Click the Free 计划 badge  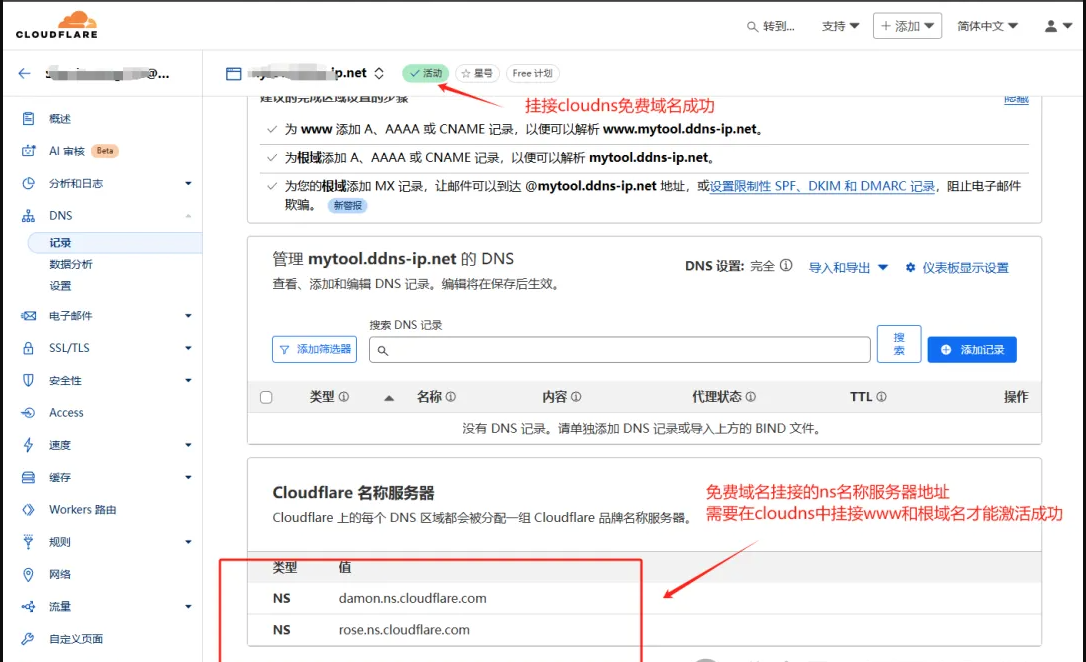pos(533,73)
